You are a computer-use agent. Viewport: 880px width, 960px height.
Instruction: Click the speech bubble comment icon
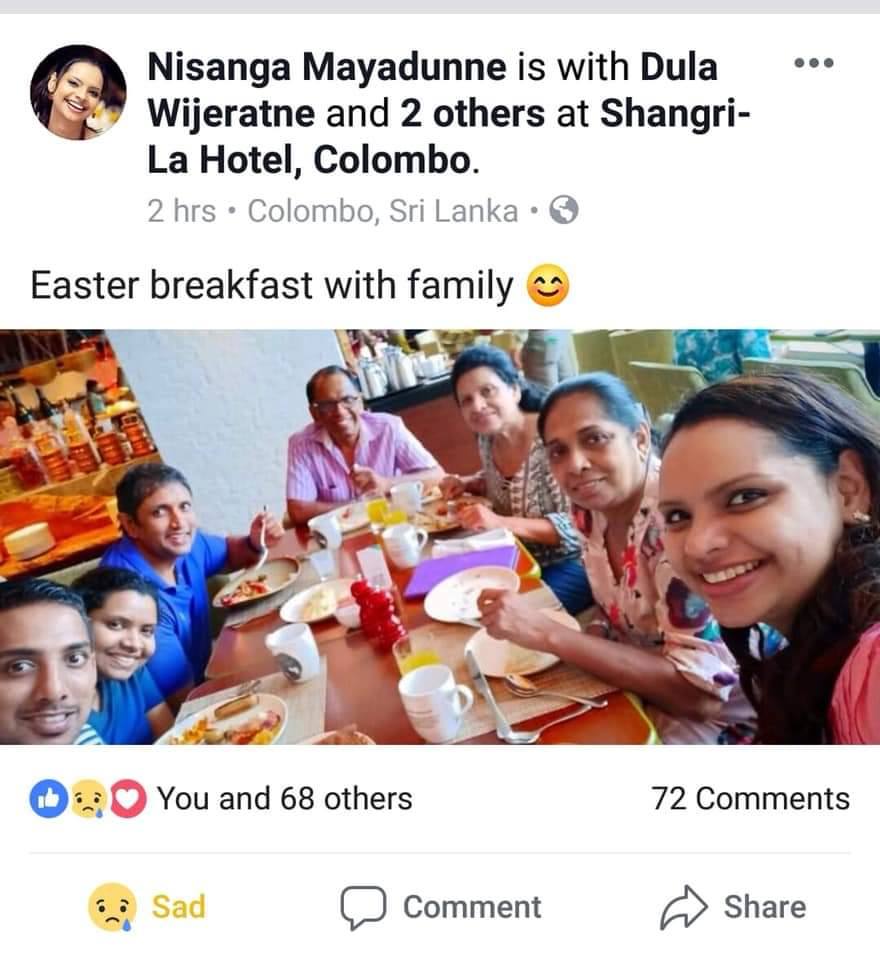363,907
